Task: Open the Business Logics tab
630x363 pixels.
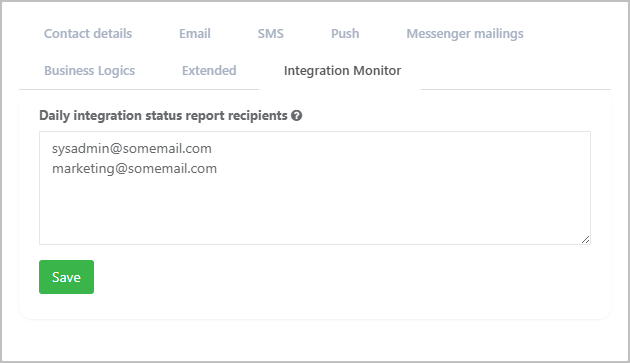Action: pyautogui.click(x=90, y=71)
